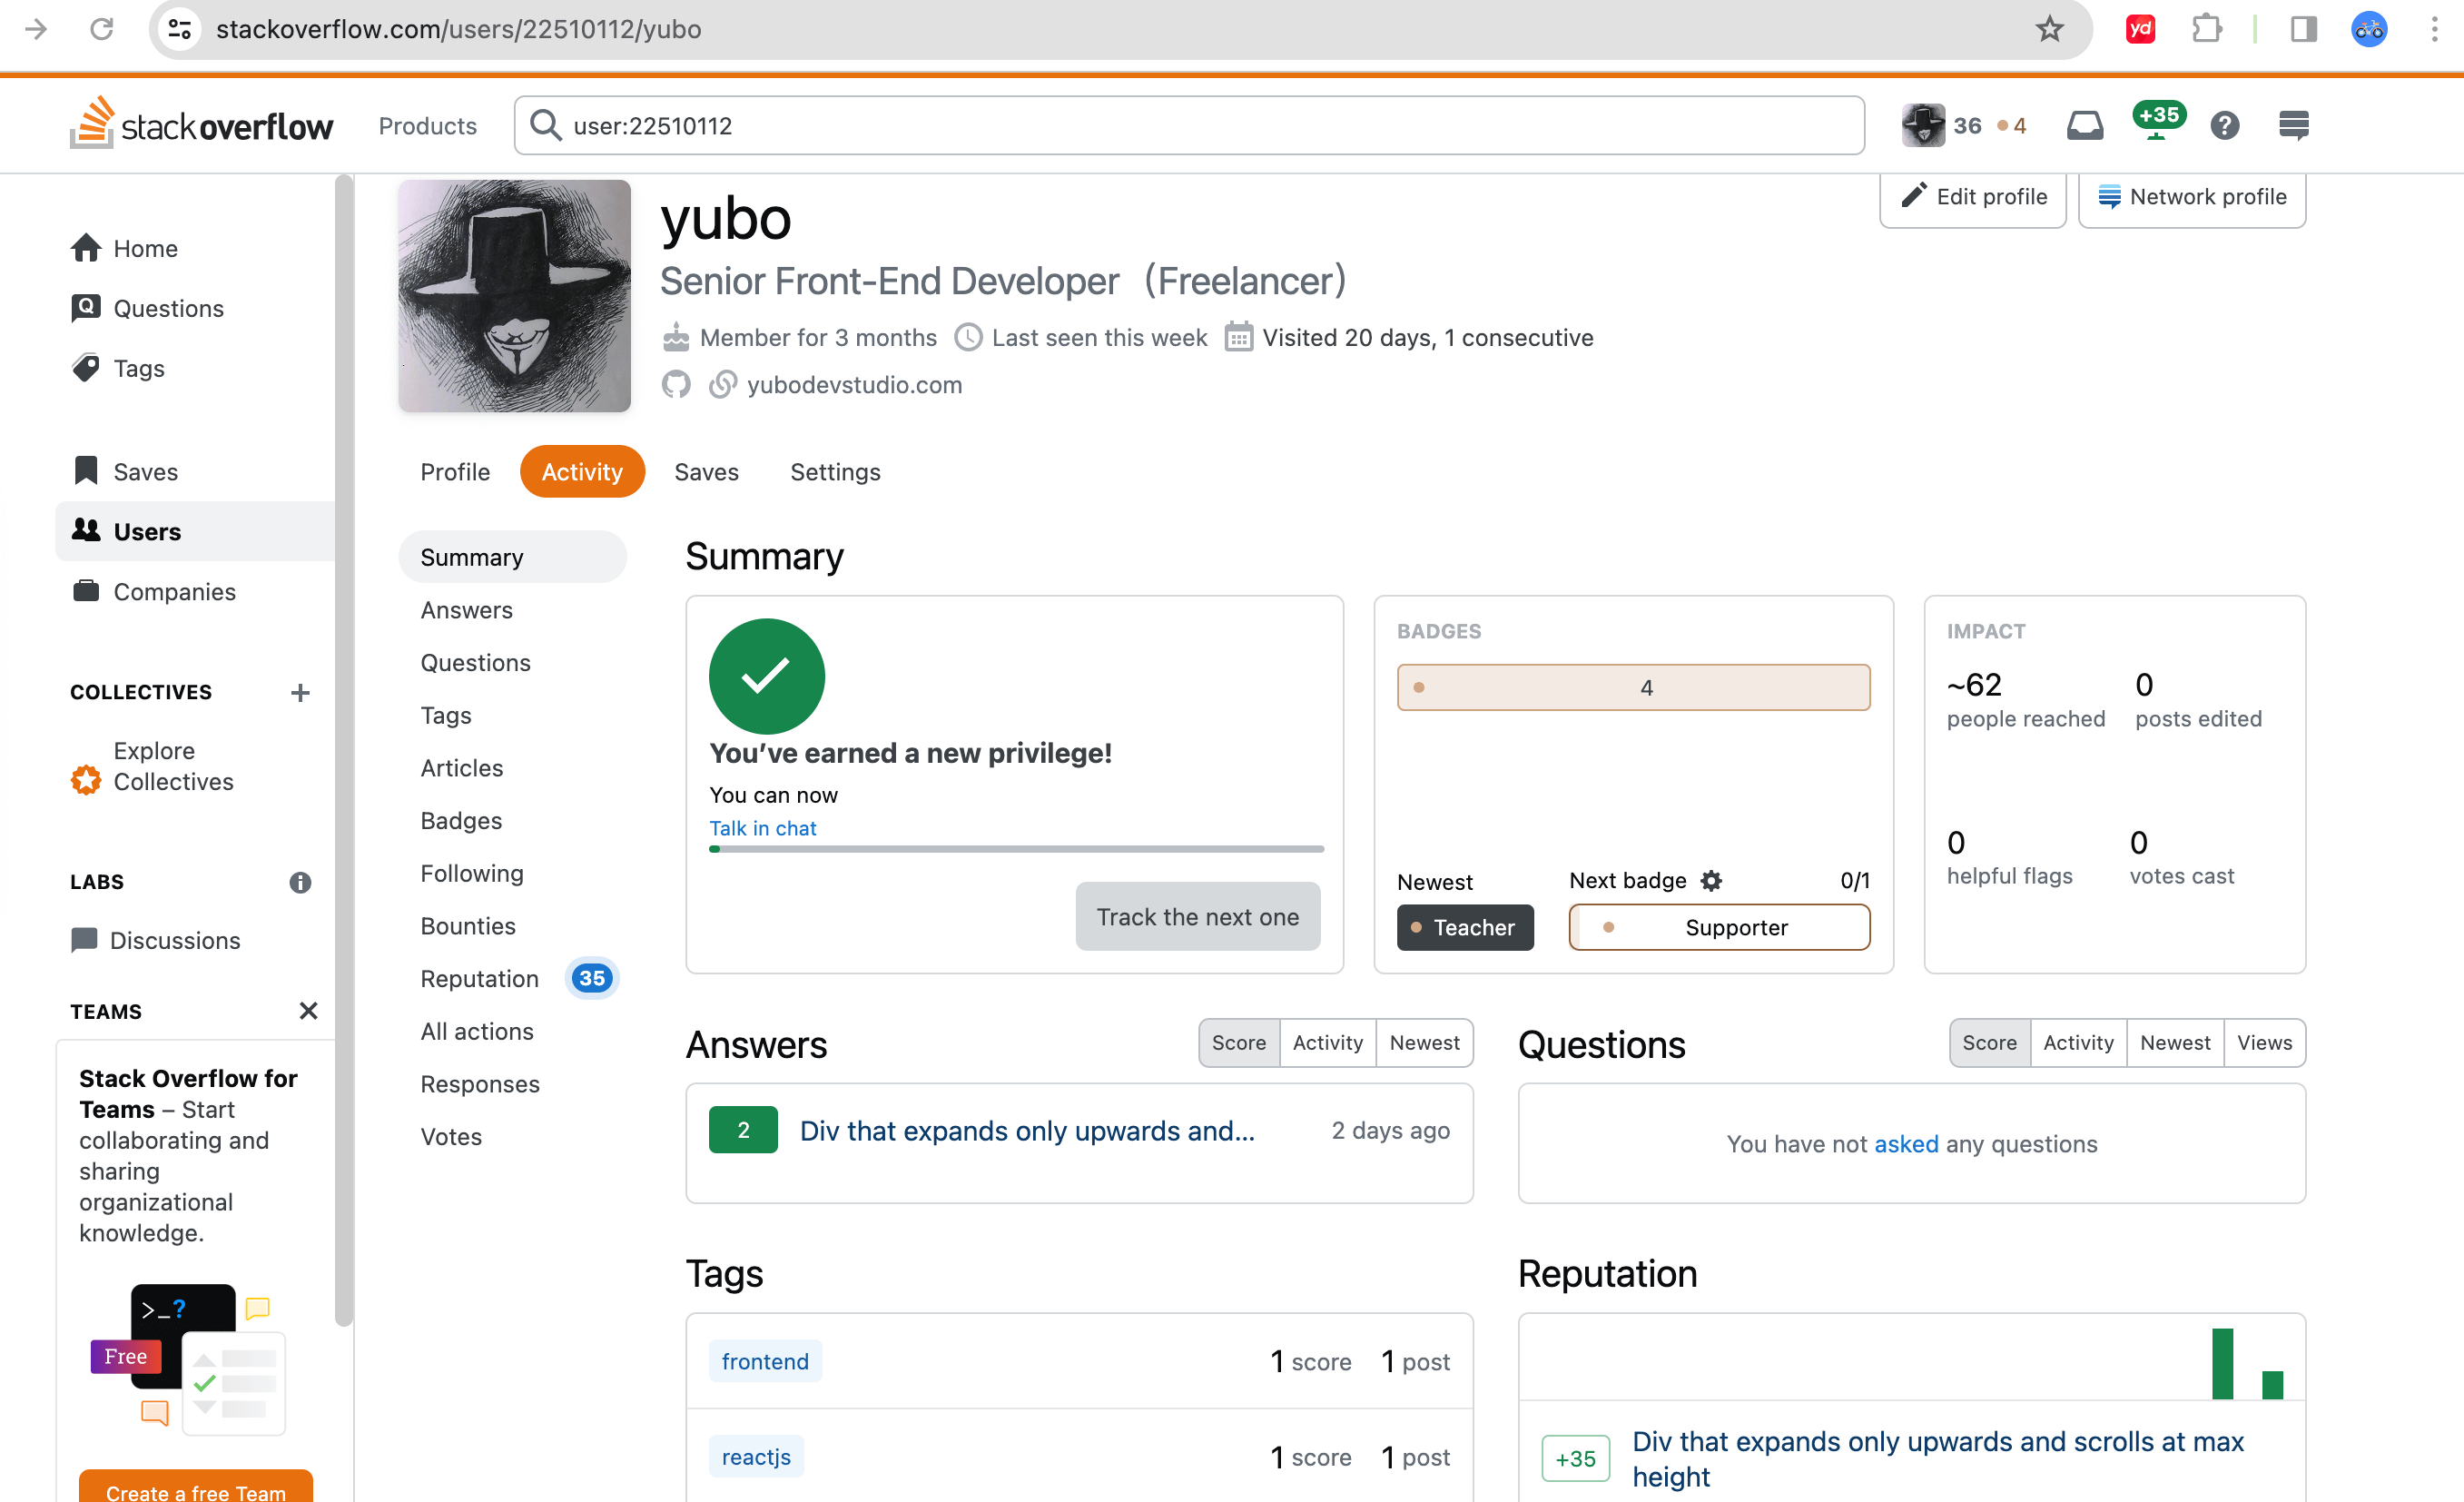Select the Score tab under Answers
Image resolution: width=2464 pixels, height=1502 pixels.
(1239, 1043)
